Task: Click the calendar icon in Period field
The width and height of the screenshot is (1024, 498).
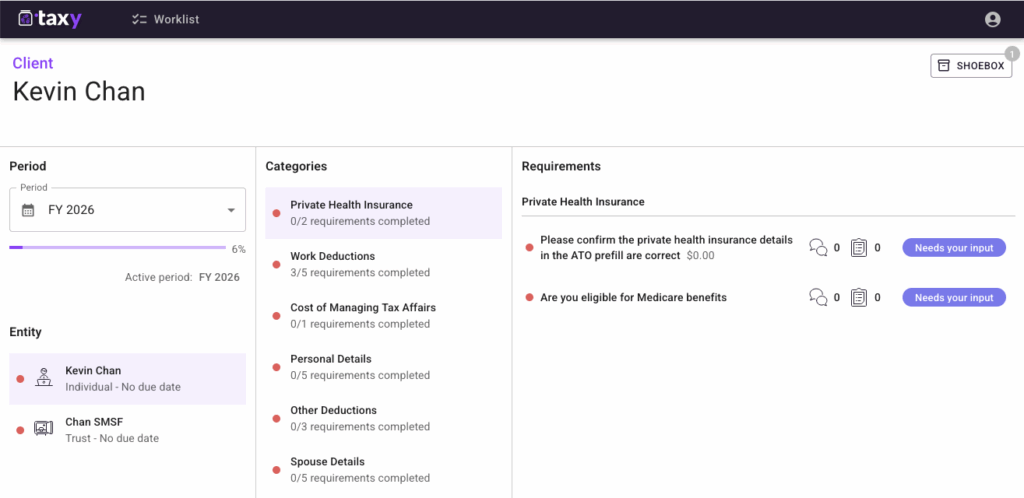Action: (28, 210)
